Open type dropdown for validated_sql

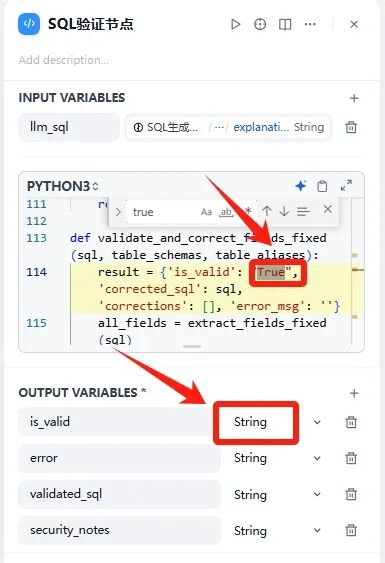(x=250, y=494)
